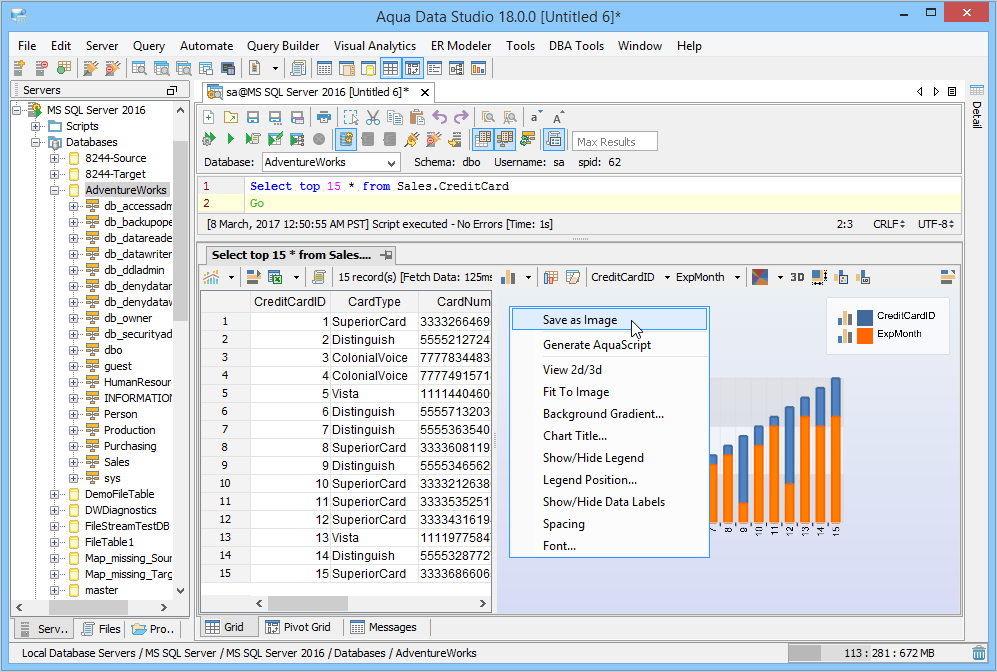
Task: Click the green Execute play icon
Action: [230, 140]
